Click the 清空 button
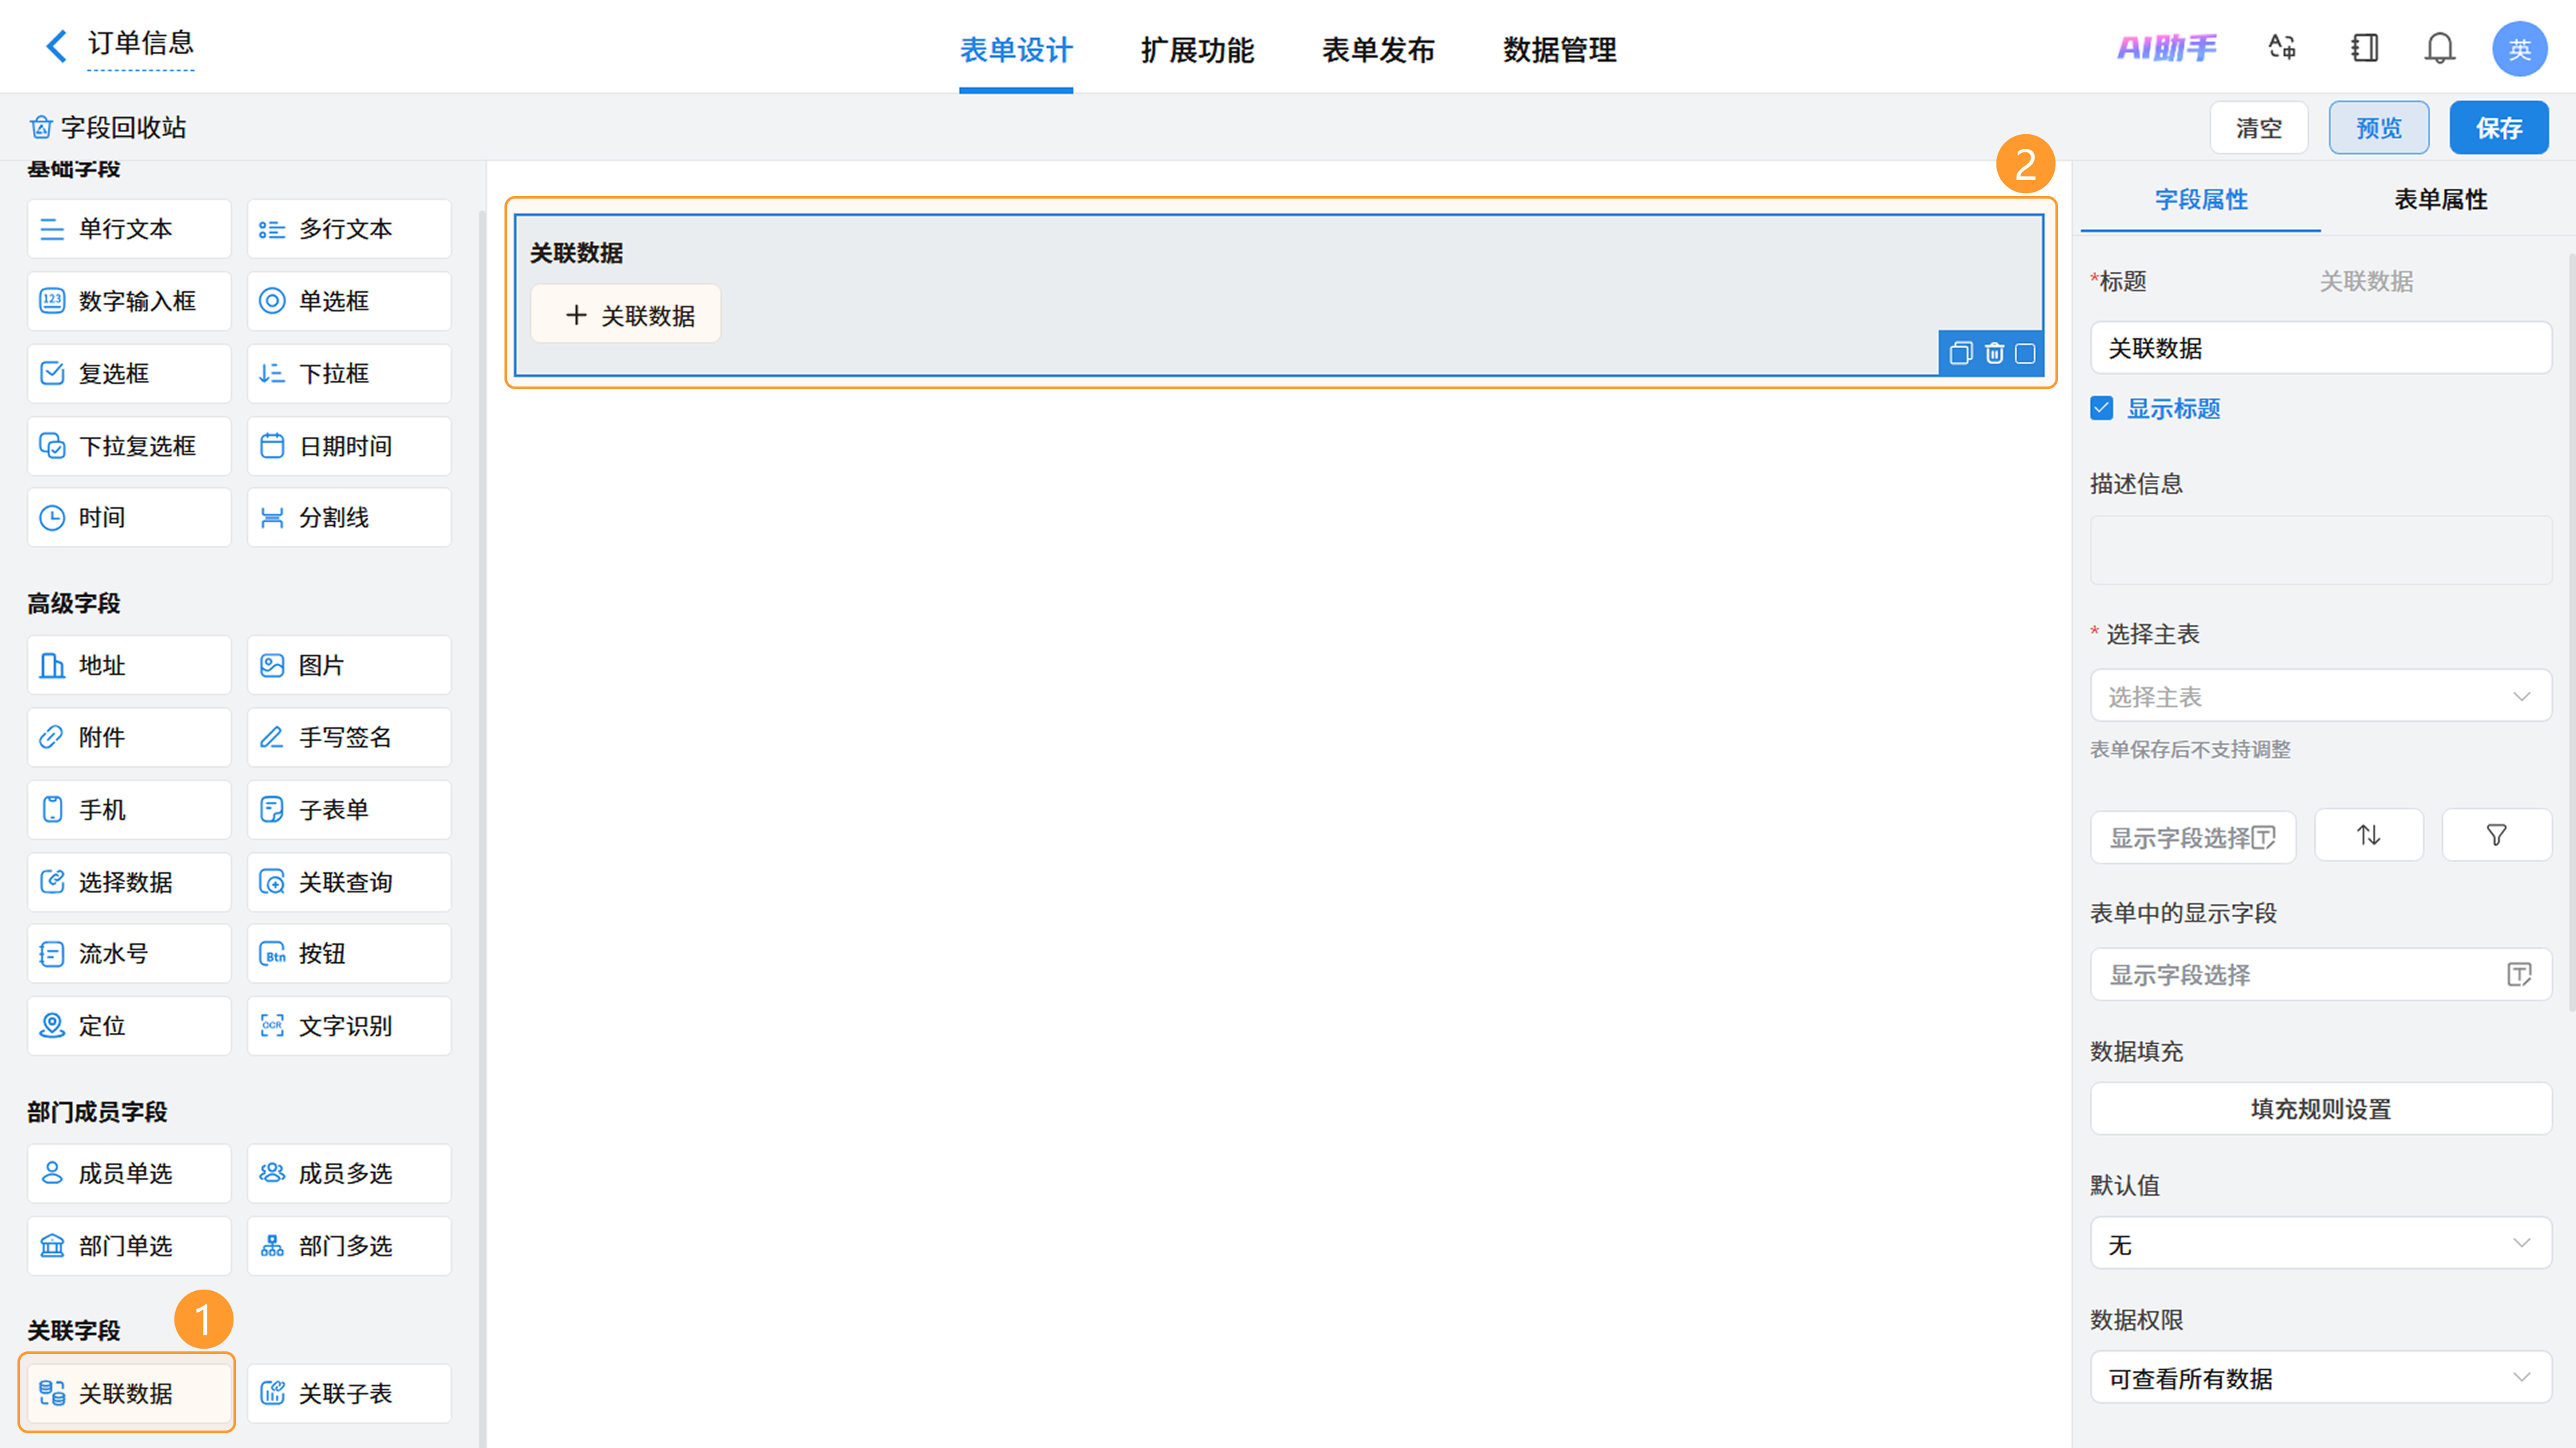The height and width of the screenshot is (1448, 2576). point(2258,128)
